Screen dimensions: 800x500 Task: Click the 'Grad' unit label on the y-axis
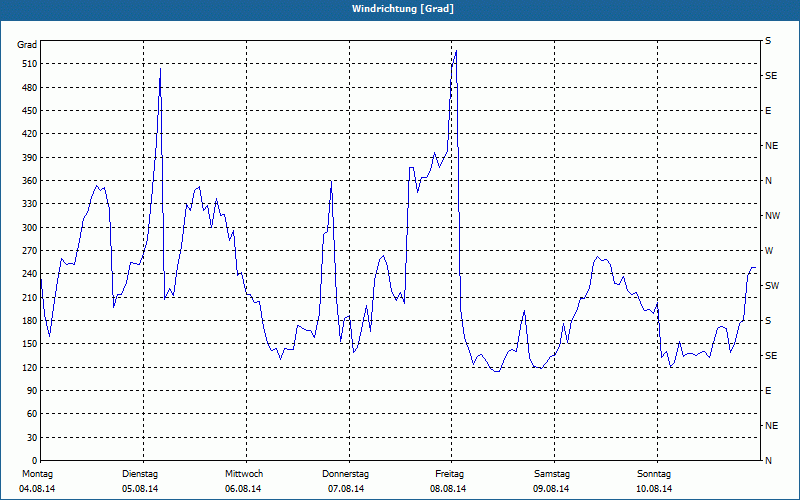click(x=27, y=45)
